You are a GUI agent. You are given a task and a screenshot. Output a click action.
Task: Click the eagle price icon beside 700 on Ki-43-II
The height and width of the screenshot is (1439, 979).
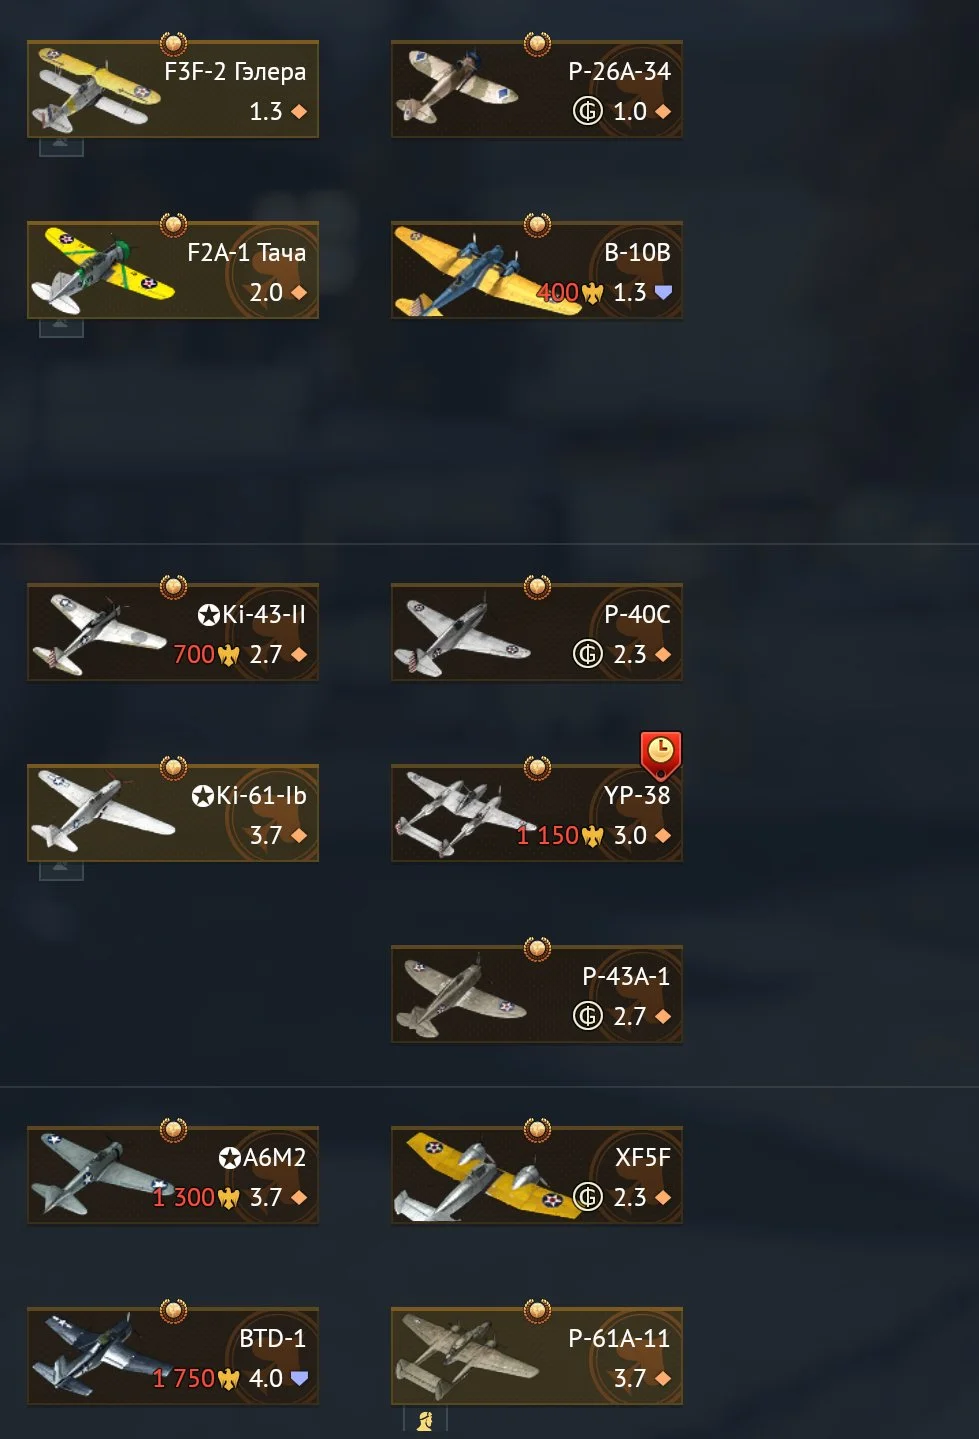[229, 655]
